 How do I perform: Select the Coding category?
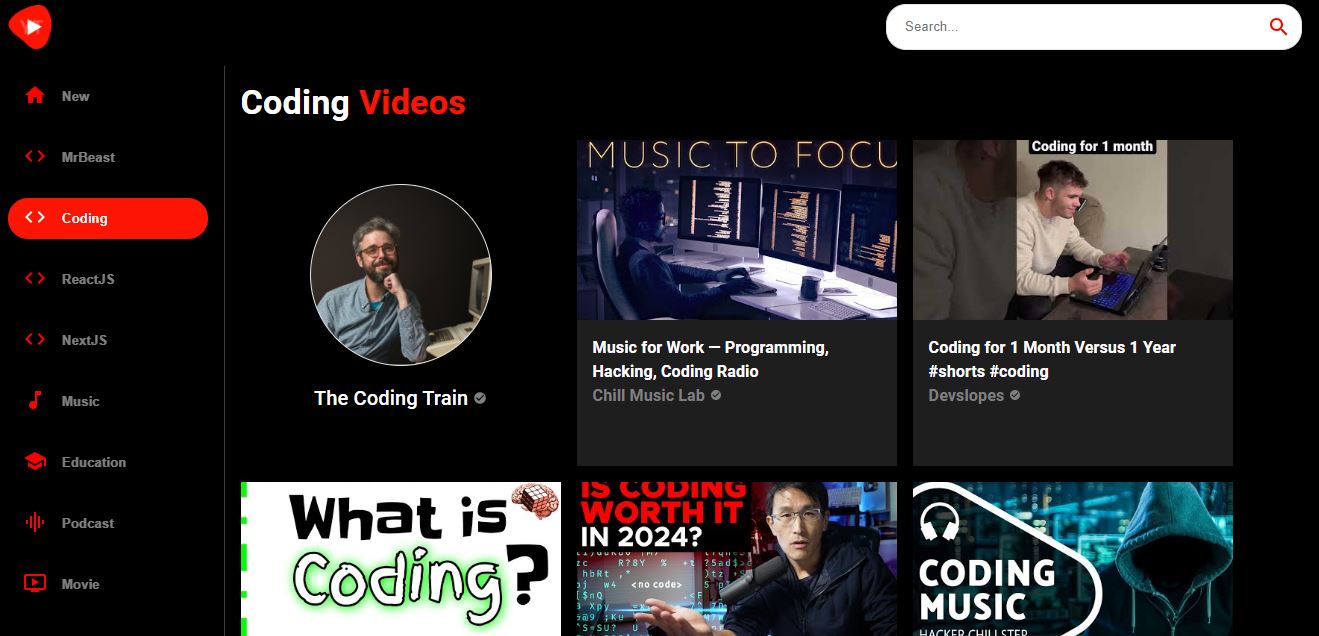[108, 218]
